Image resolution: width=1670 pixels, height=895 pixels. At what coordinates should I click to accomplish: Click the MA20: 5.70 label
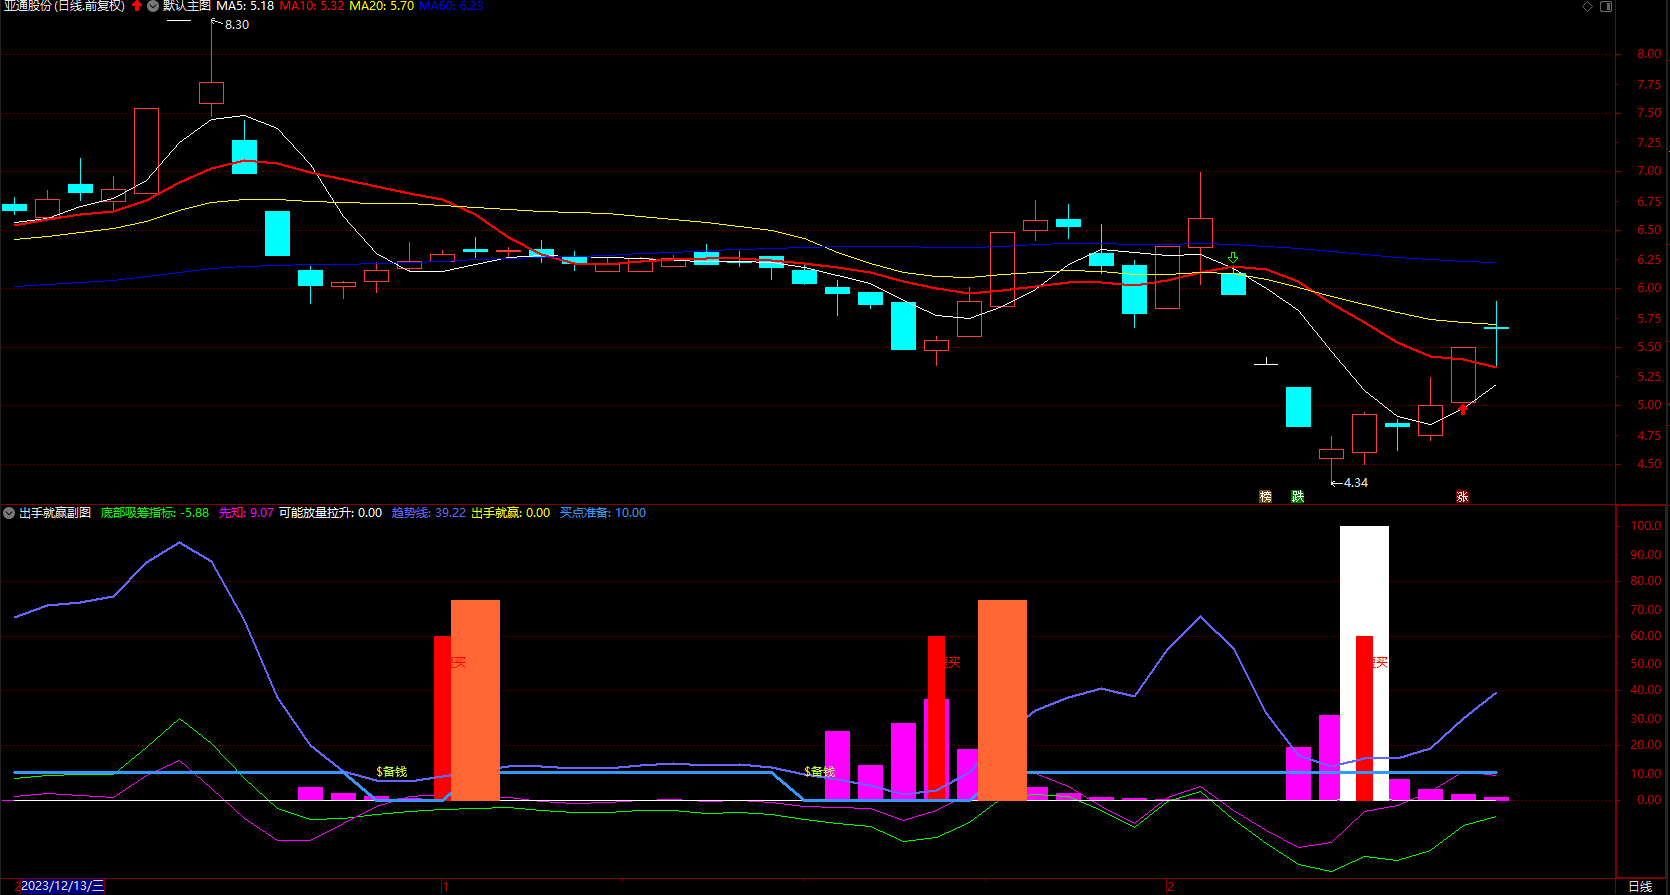point(381,6)
